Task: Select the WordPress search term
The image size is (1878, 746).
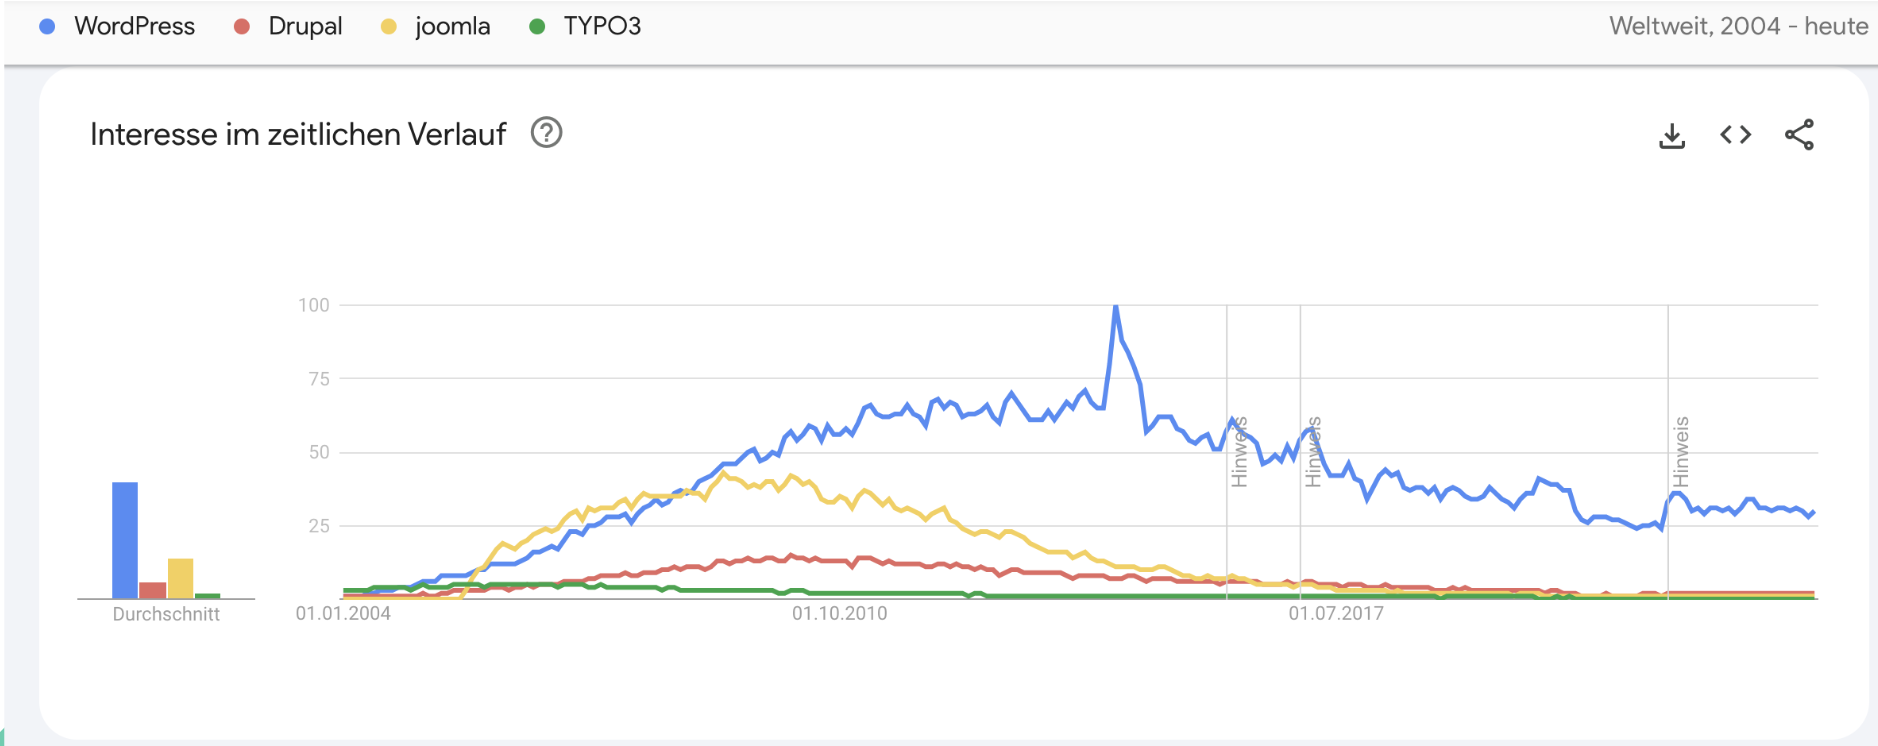Action: [134, 27]
